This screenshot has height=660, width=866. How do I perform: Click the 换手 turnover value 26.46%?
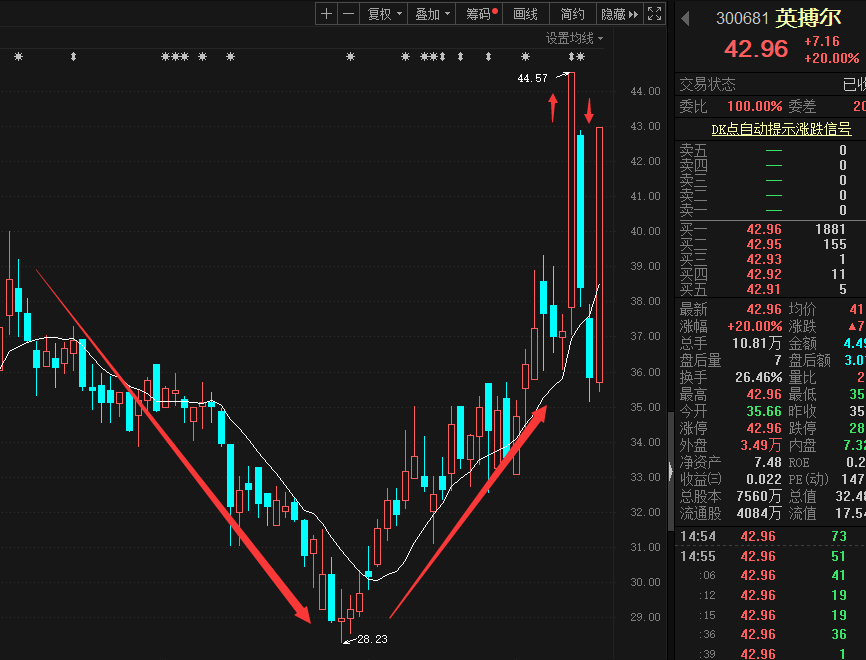click(x=758, y=378)
